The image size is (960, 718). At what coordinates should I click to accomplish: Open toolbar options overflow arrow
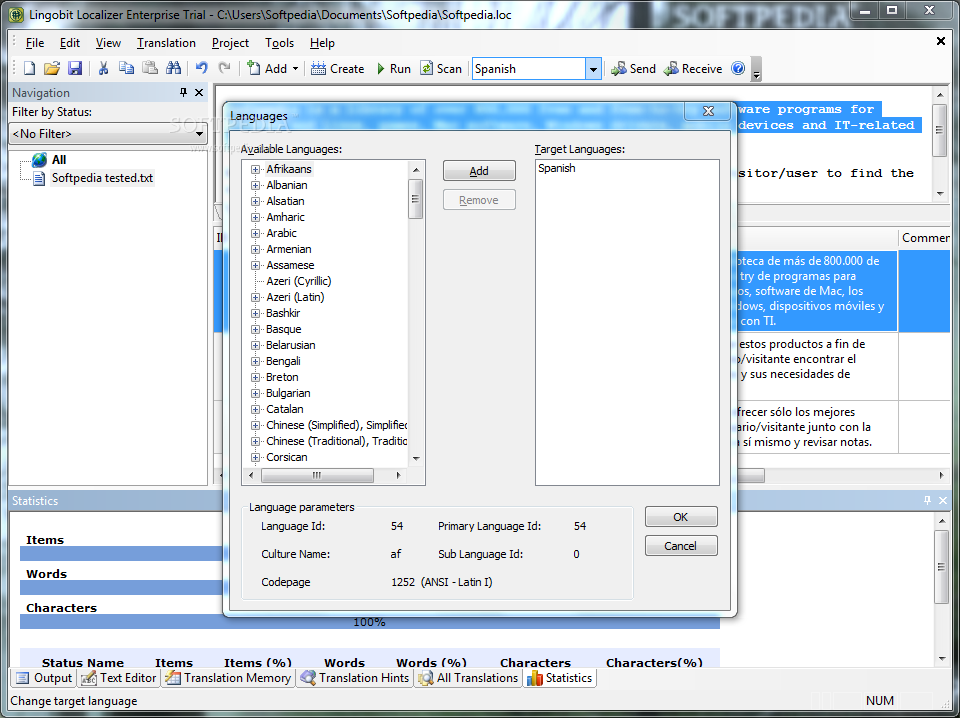(756, 69)
